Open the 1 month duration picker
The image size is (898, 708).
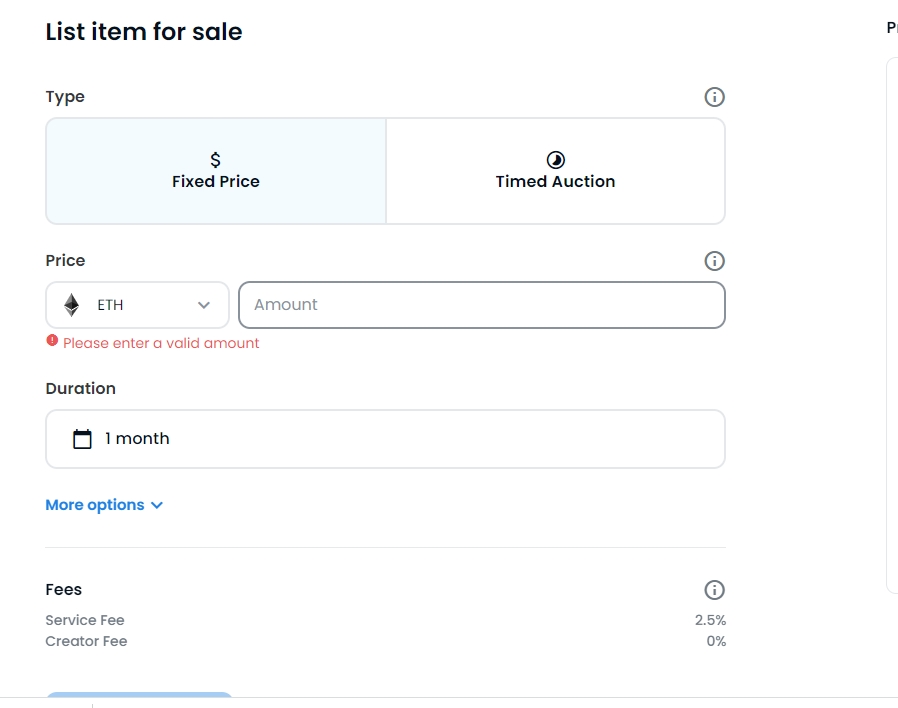pos(385,439)
